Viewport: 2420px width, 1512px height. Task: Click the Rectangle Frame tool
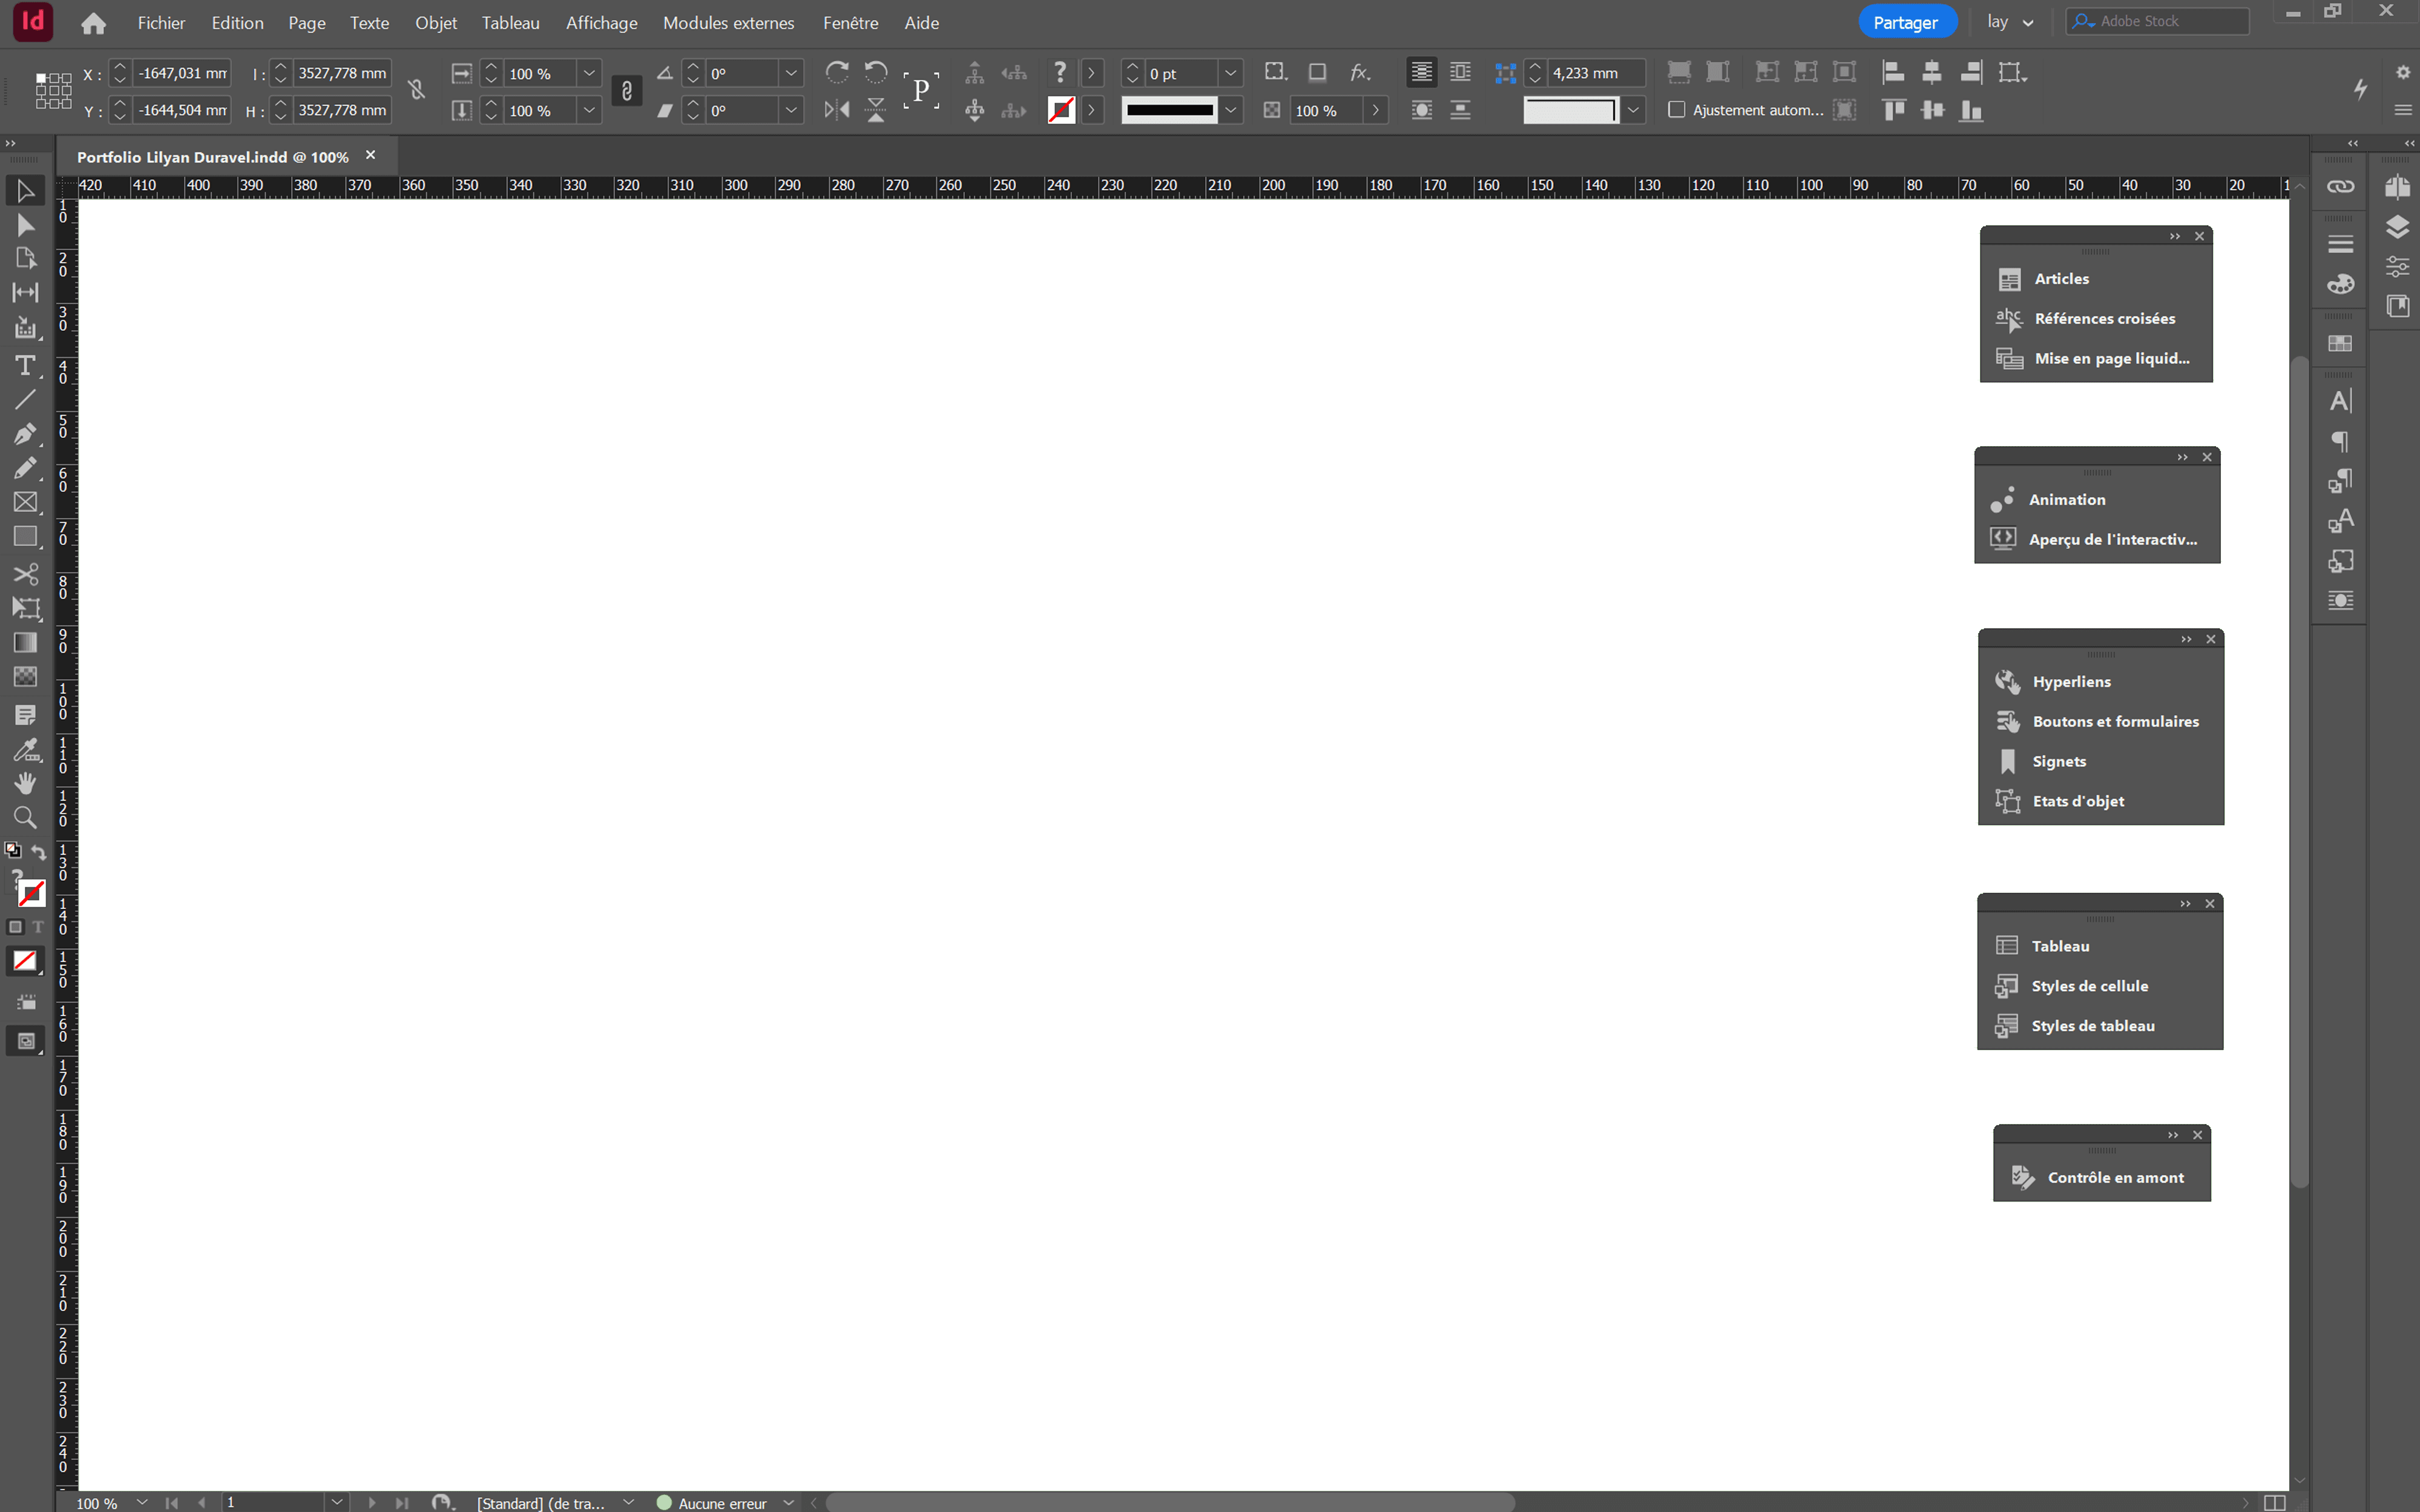tap(25, 502)
